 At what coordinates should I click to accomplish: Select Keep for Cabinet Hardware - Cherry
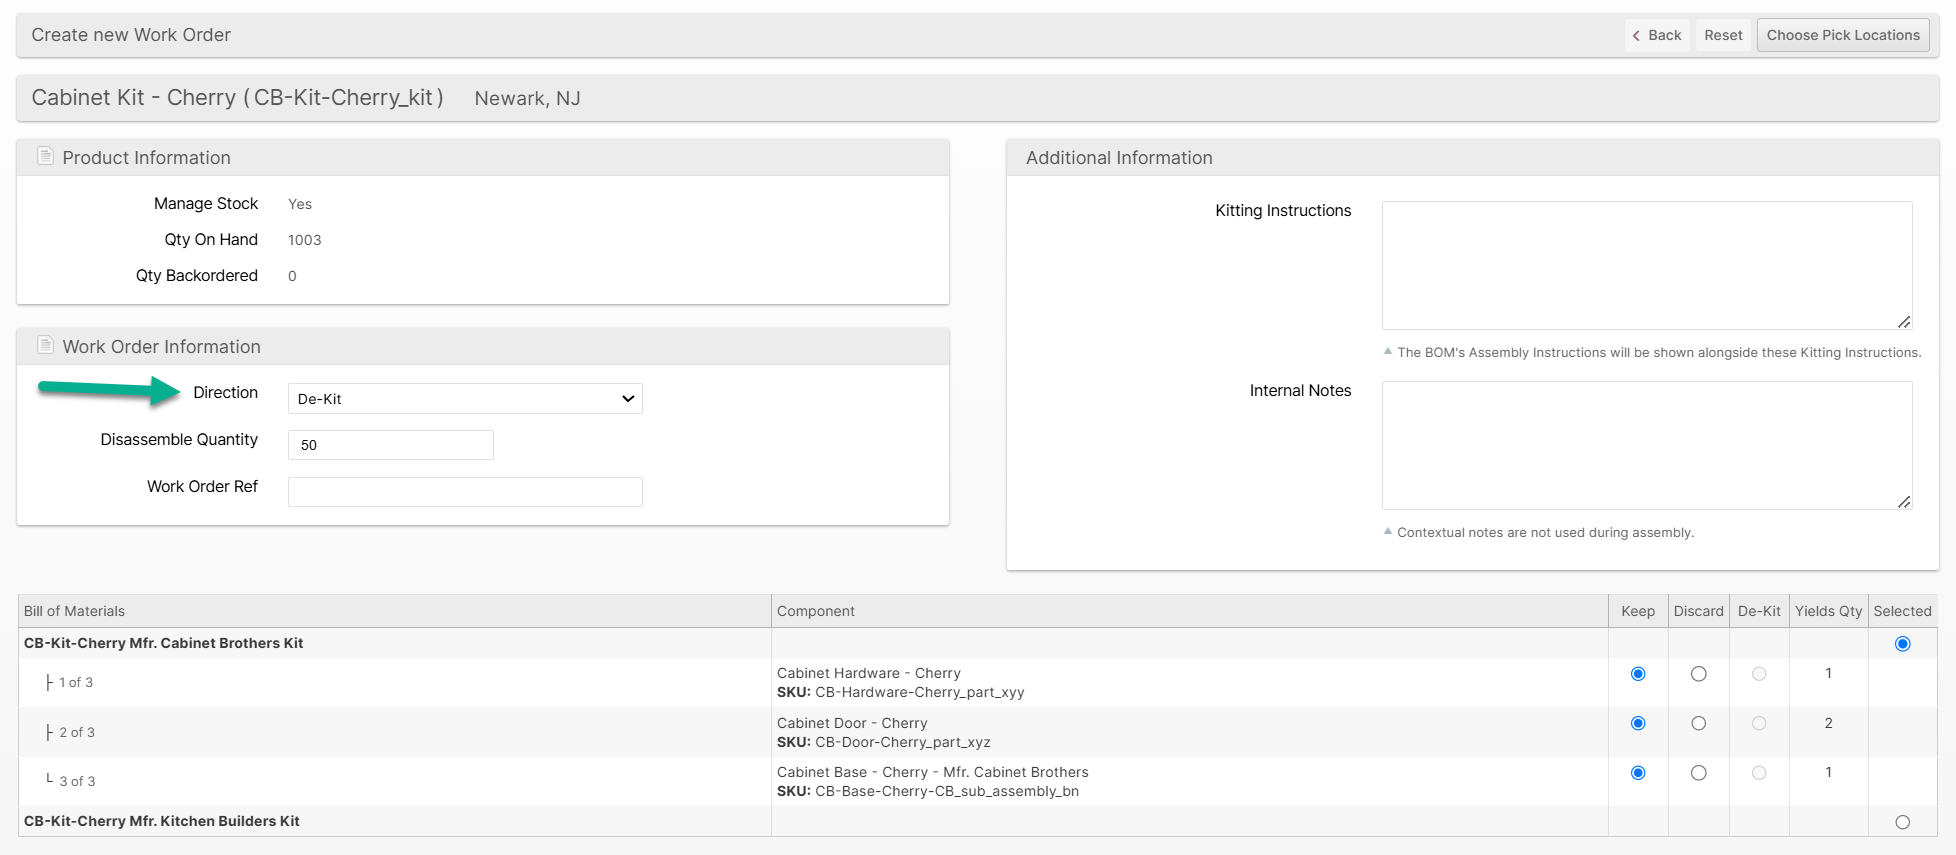tap(1638, 674)
